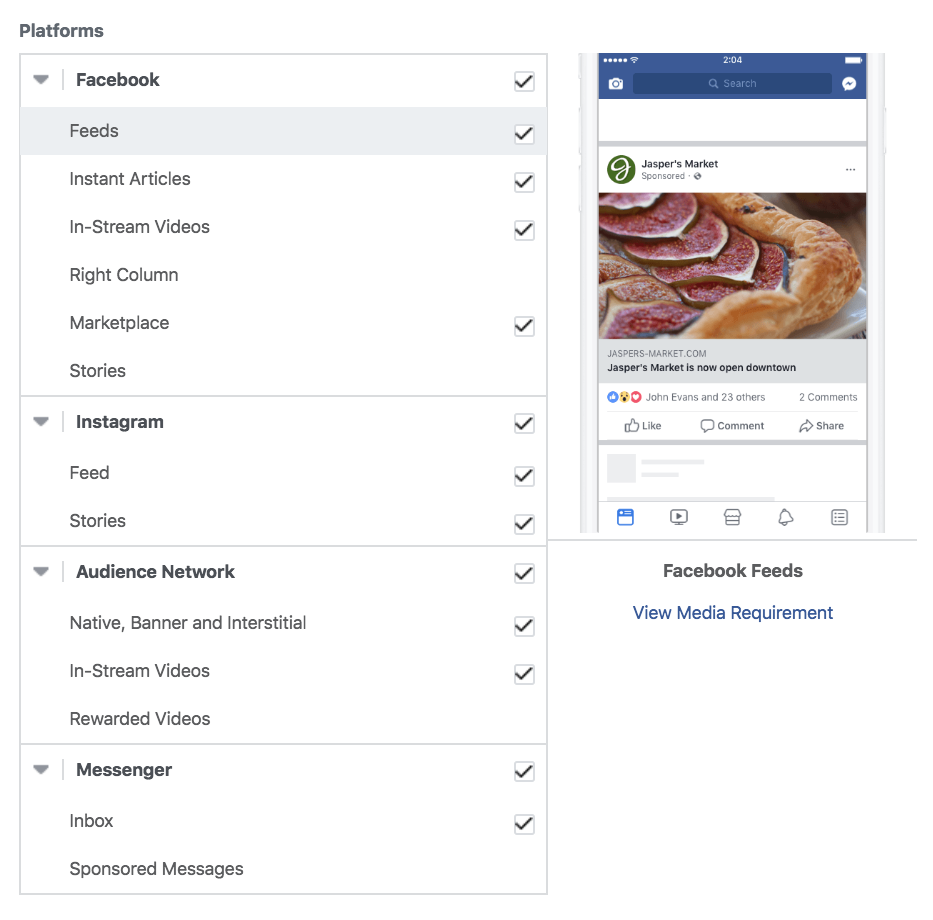Viewport: 933px width, 920px height.
Task: Open the Watch video tab icon
Action: pyautogui.click(x=679, y=517)
